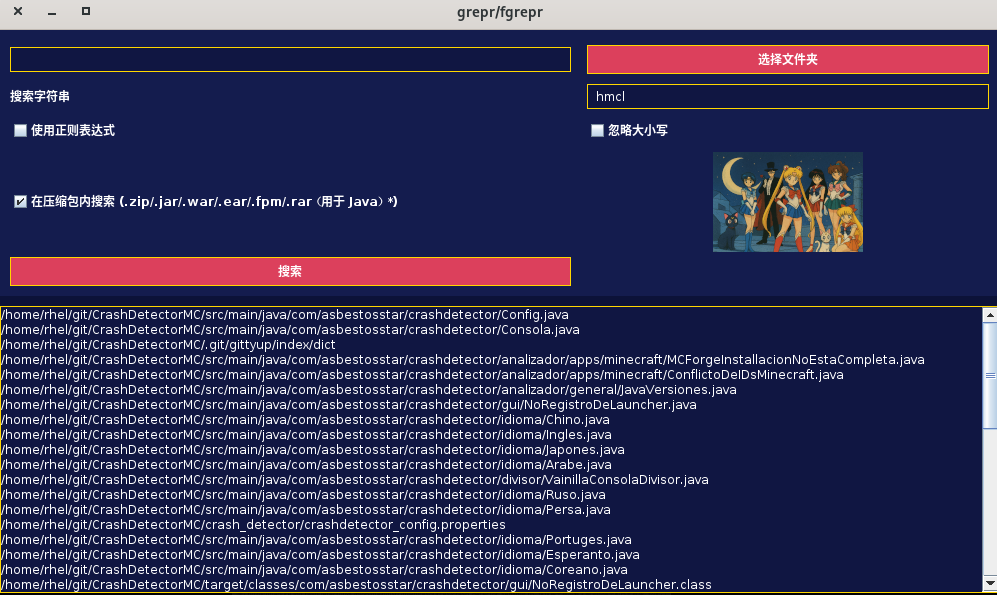Select the JavaVersiones.java result line
Viewport: 997px width, 595px height.
pyautogui.click(x=368, y=390)
